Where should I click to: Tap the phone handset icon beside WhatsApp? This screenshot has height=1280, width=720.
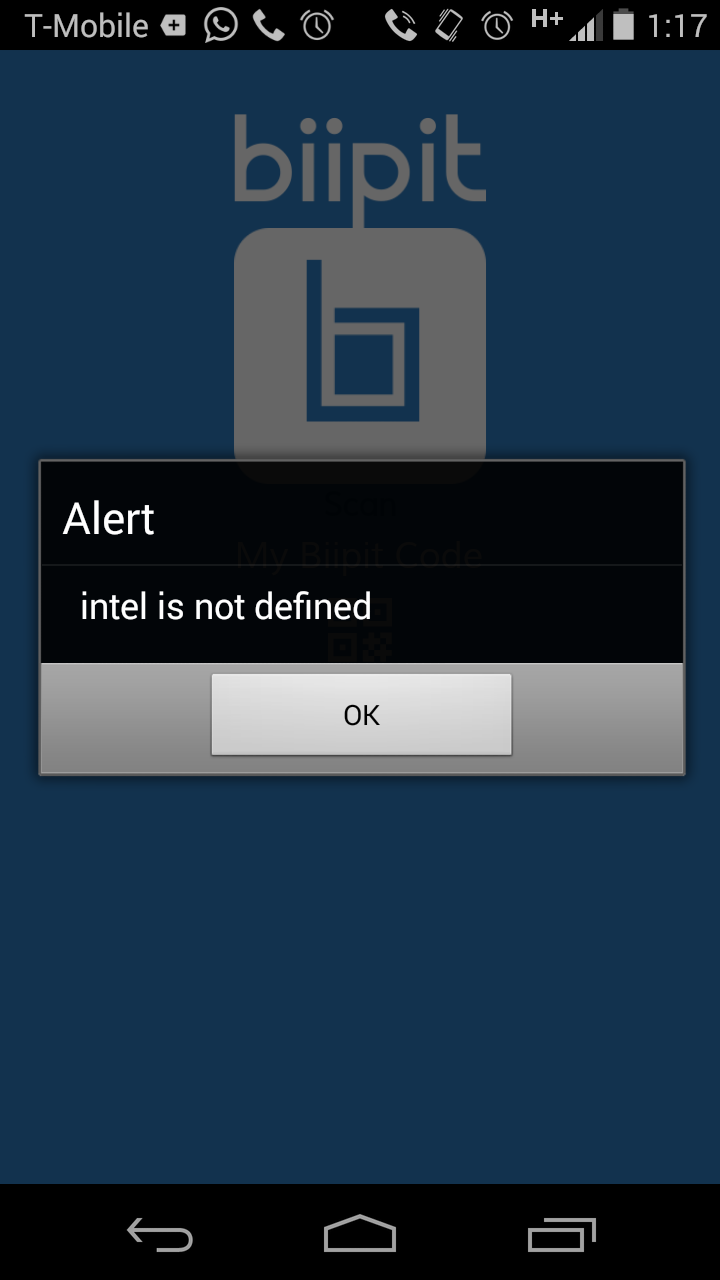(269, 25)
